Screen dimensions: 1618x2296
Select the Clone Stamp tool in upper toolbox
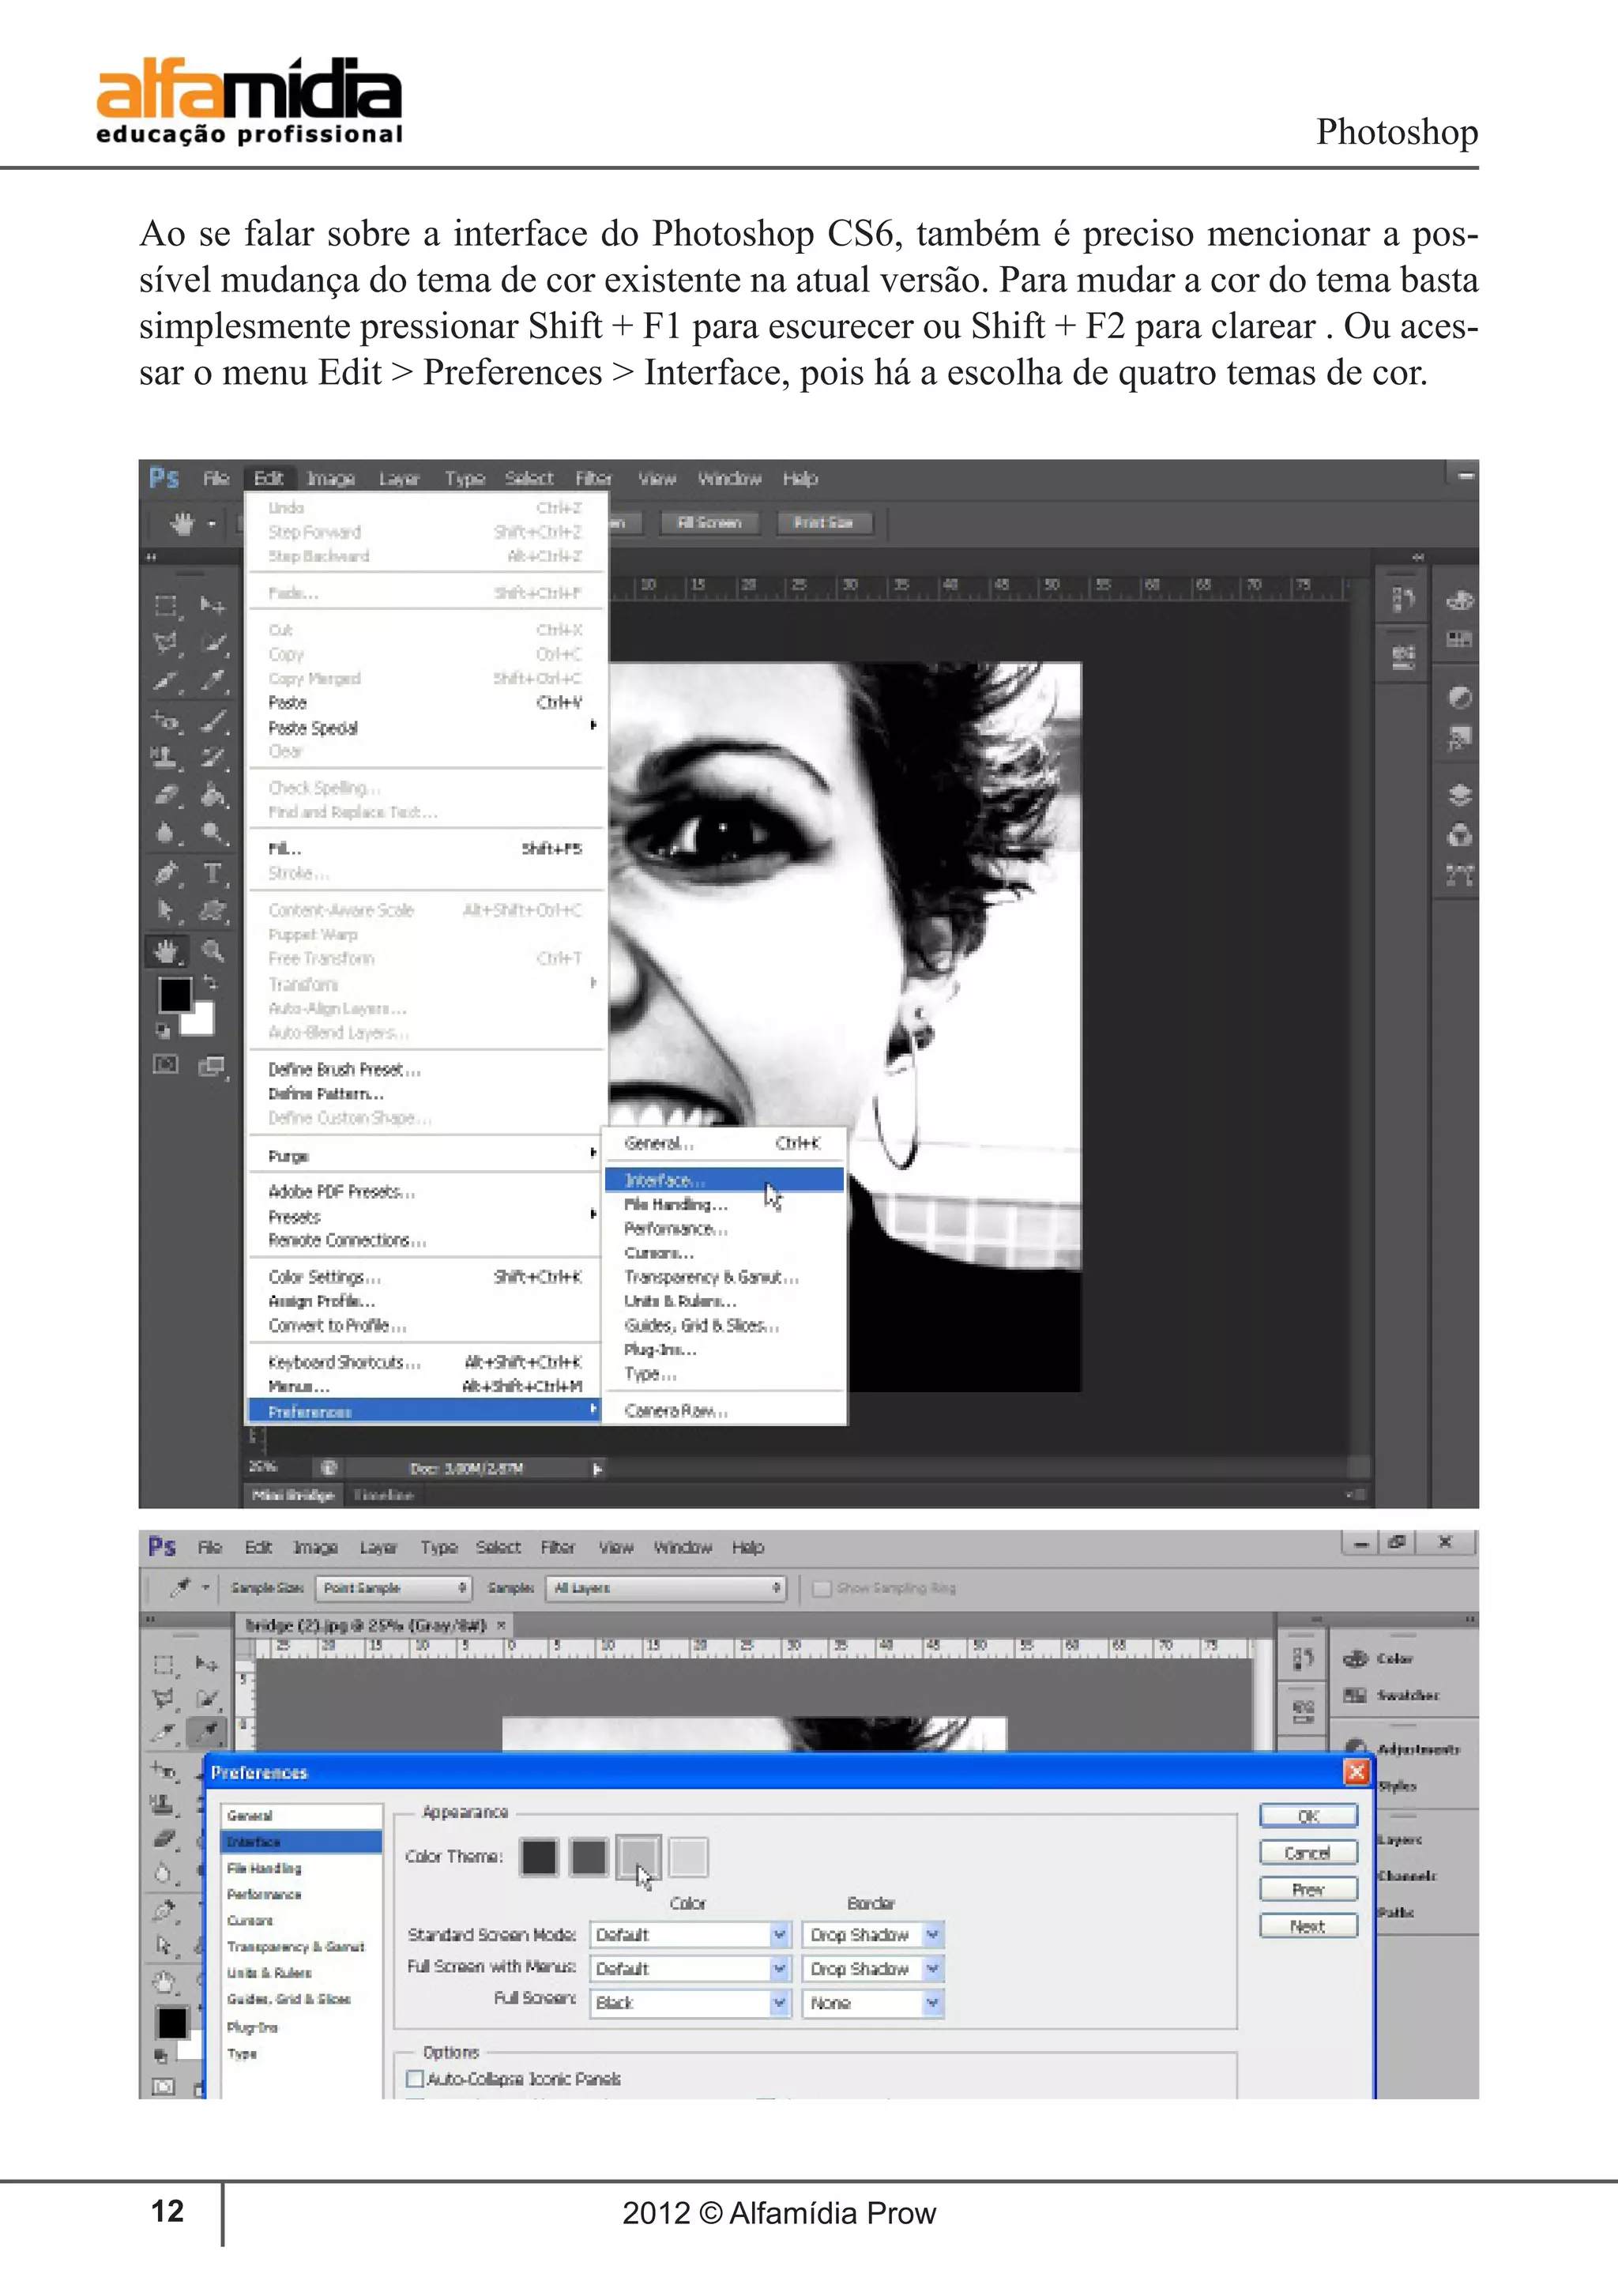coord(166,758)
